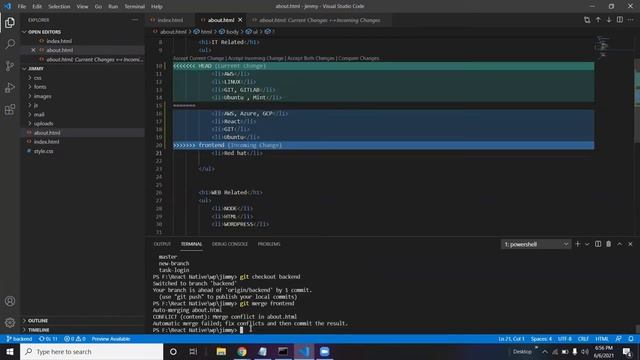
Task: Click the Open Changes icon in editor toolbar
Action: pos(587,20)
